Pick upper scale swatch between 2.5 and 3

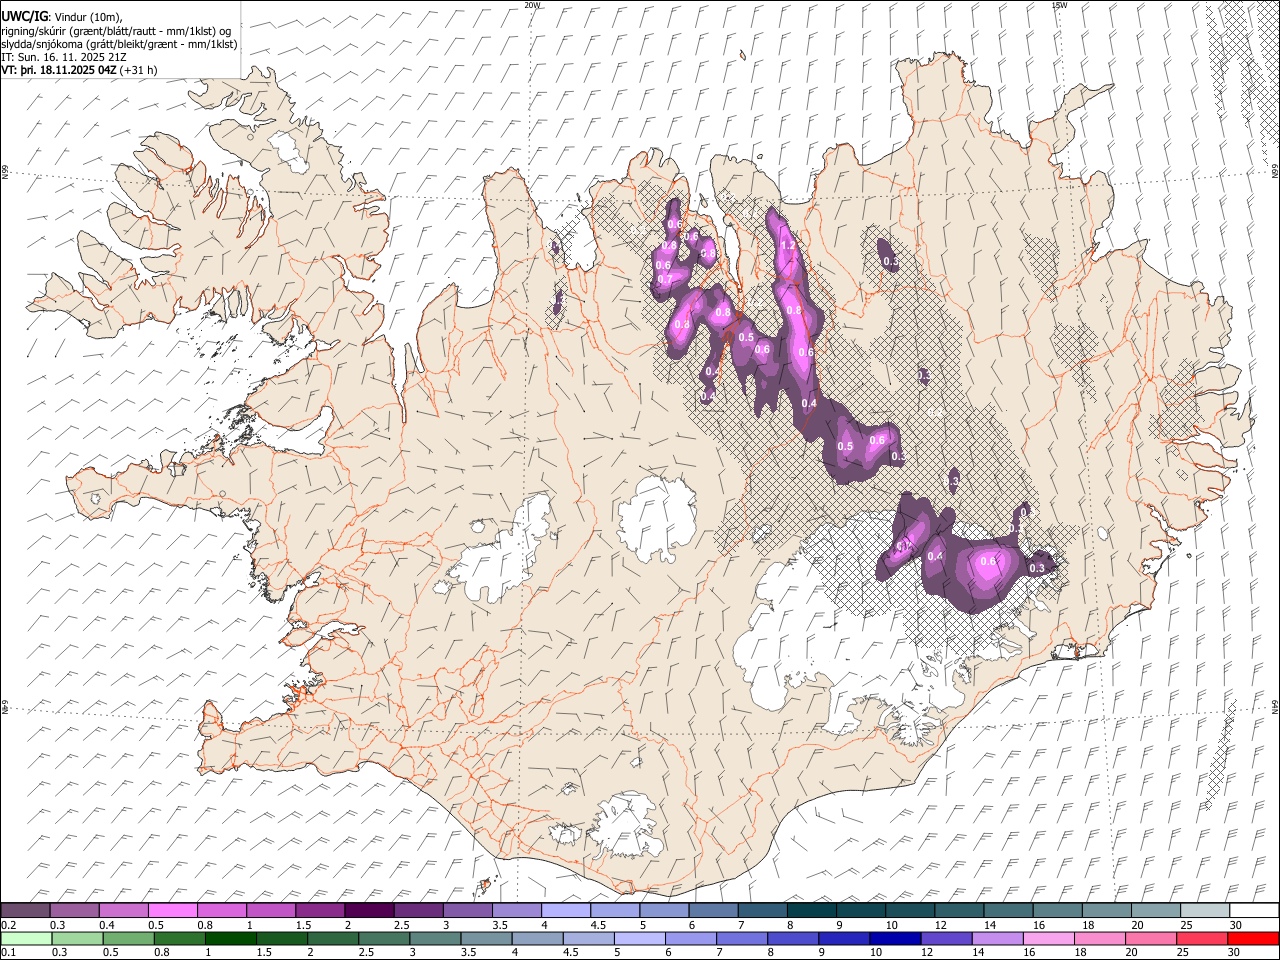[x=418, y=910]
